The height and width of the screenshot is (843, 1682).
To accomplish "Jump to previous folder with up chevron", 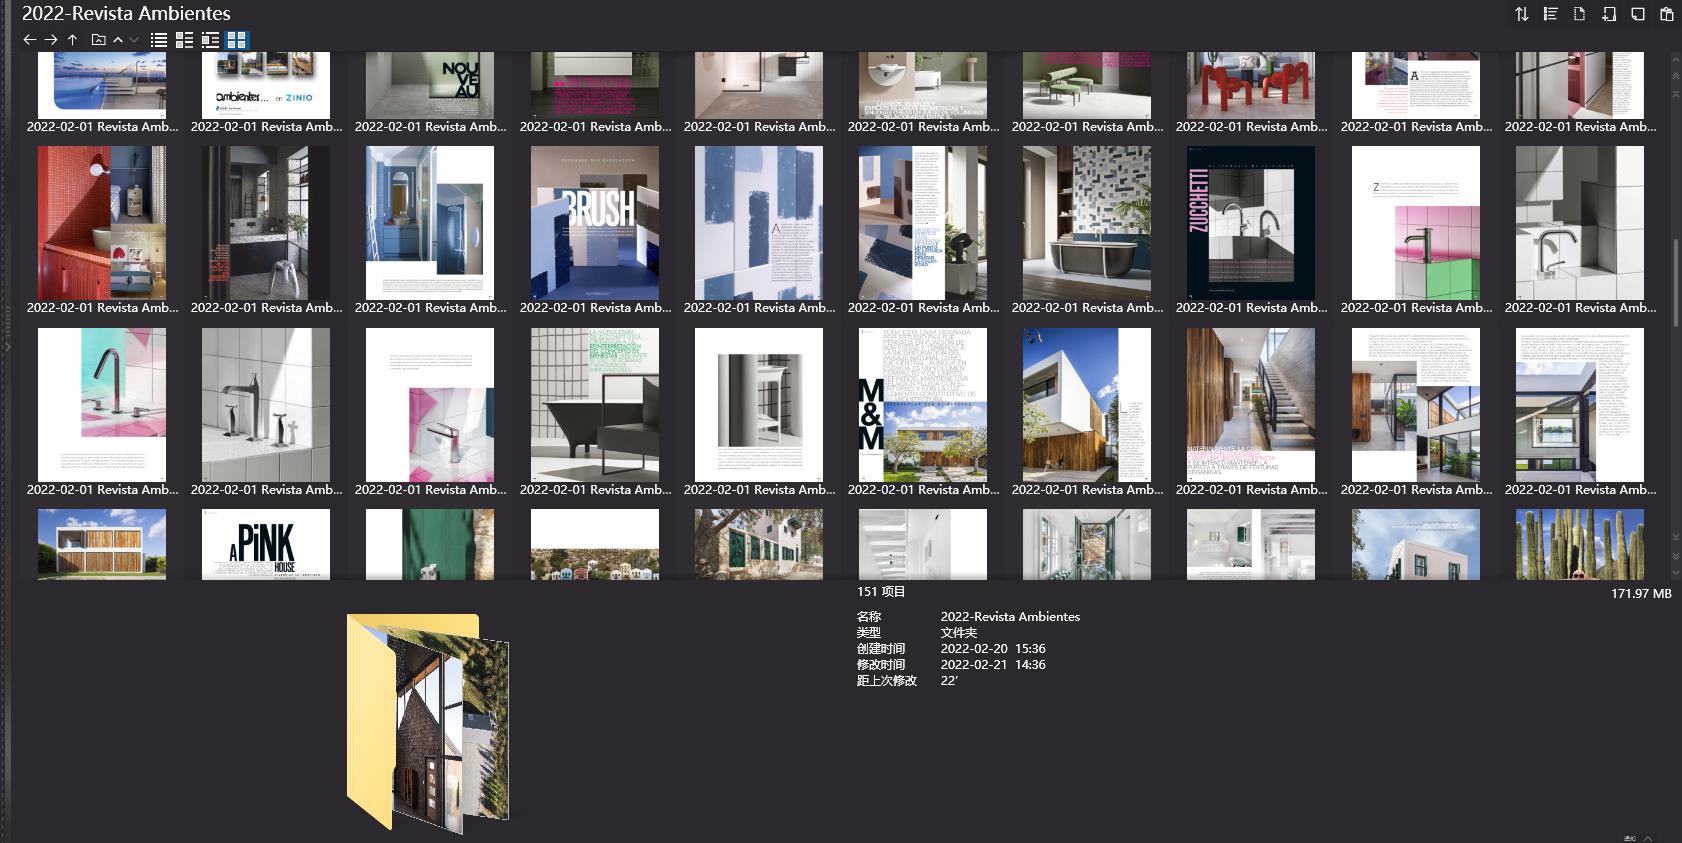I will coord(118,40).
